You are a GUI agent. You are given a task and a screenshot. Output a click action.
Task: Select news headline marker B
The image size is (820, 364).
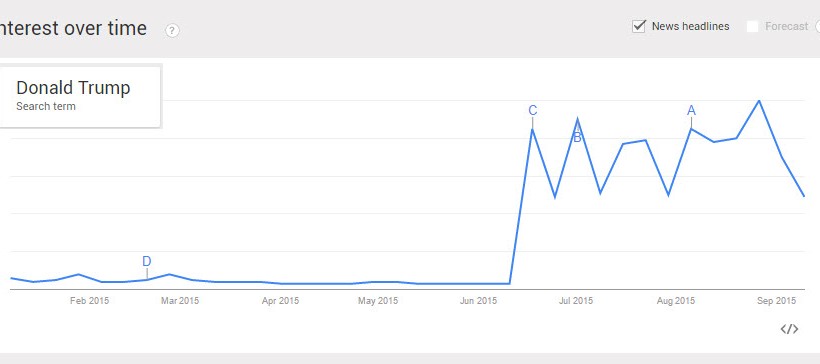[x=577, y=138]
